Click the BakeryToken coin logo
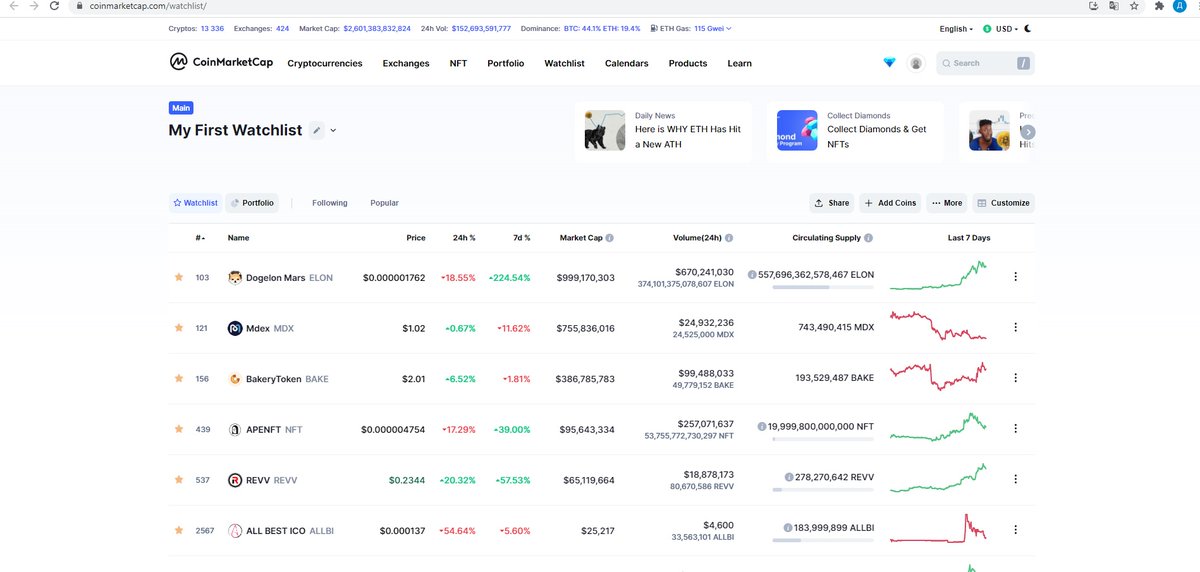The height and width of the screenshot is (572, 1200). click(x=235, y=379)
